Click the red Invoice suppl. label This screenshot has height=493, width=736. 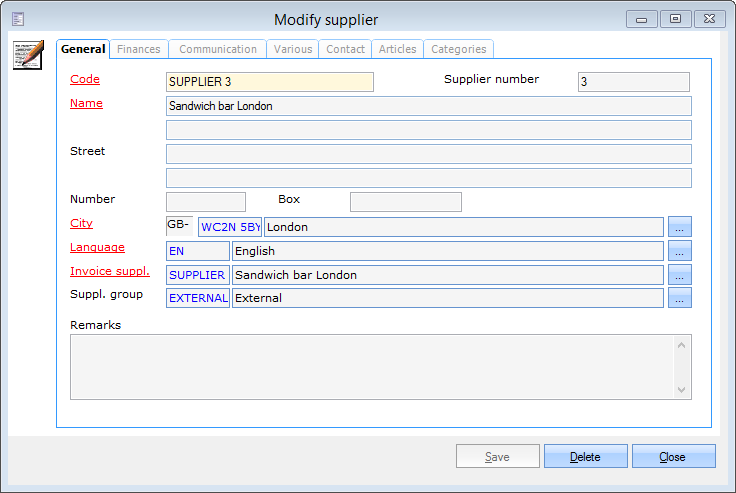click(109, 271)
